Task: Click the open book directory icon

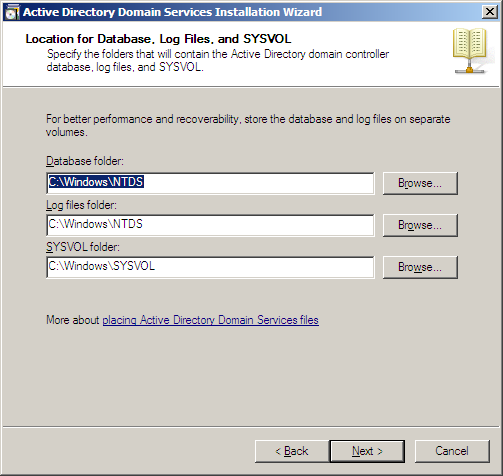Action: click(470, 51)
